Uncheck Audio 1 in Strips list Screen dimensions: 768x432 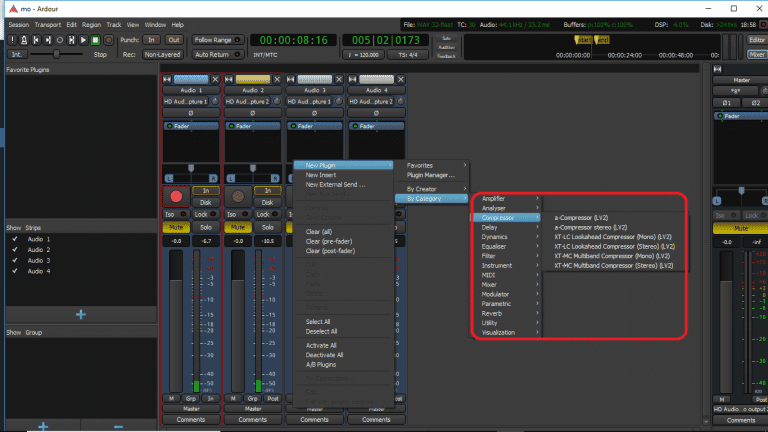(15, 240)
